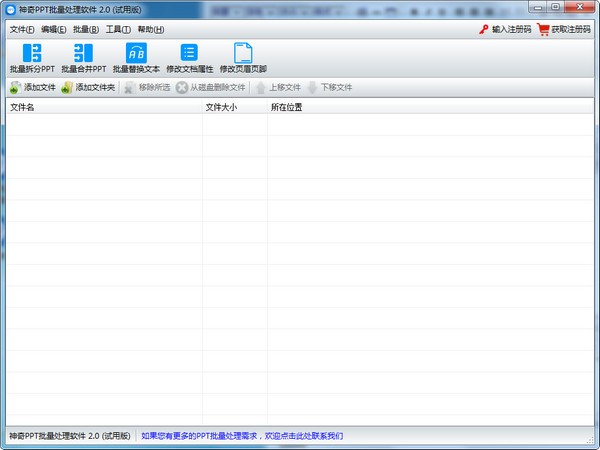The image size is (600, 450).
Task: Expand the 批量(B) menu
Action: click(x=86, y=30)
